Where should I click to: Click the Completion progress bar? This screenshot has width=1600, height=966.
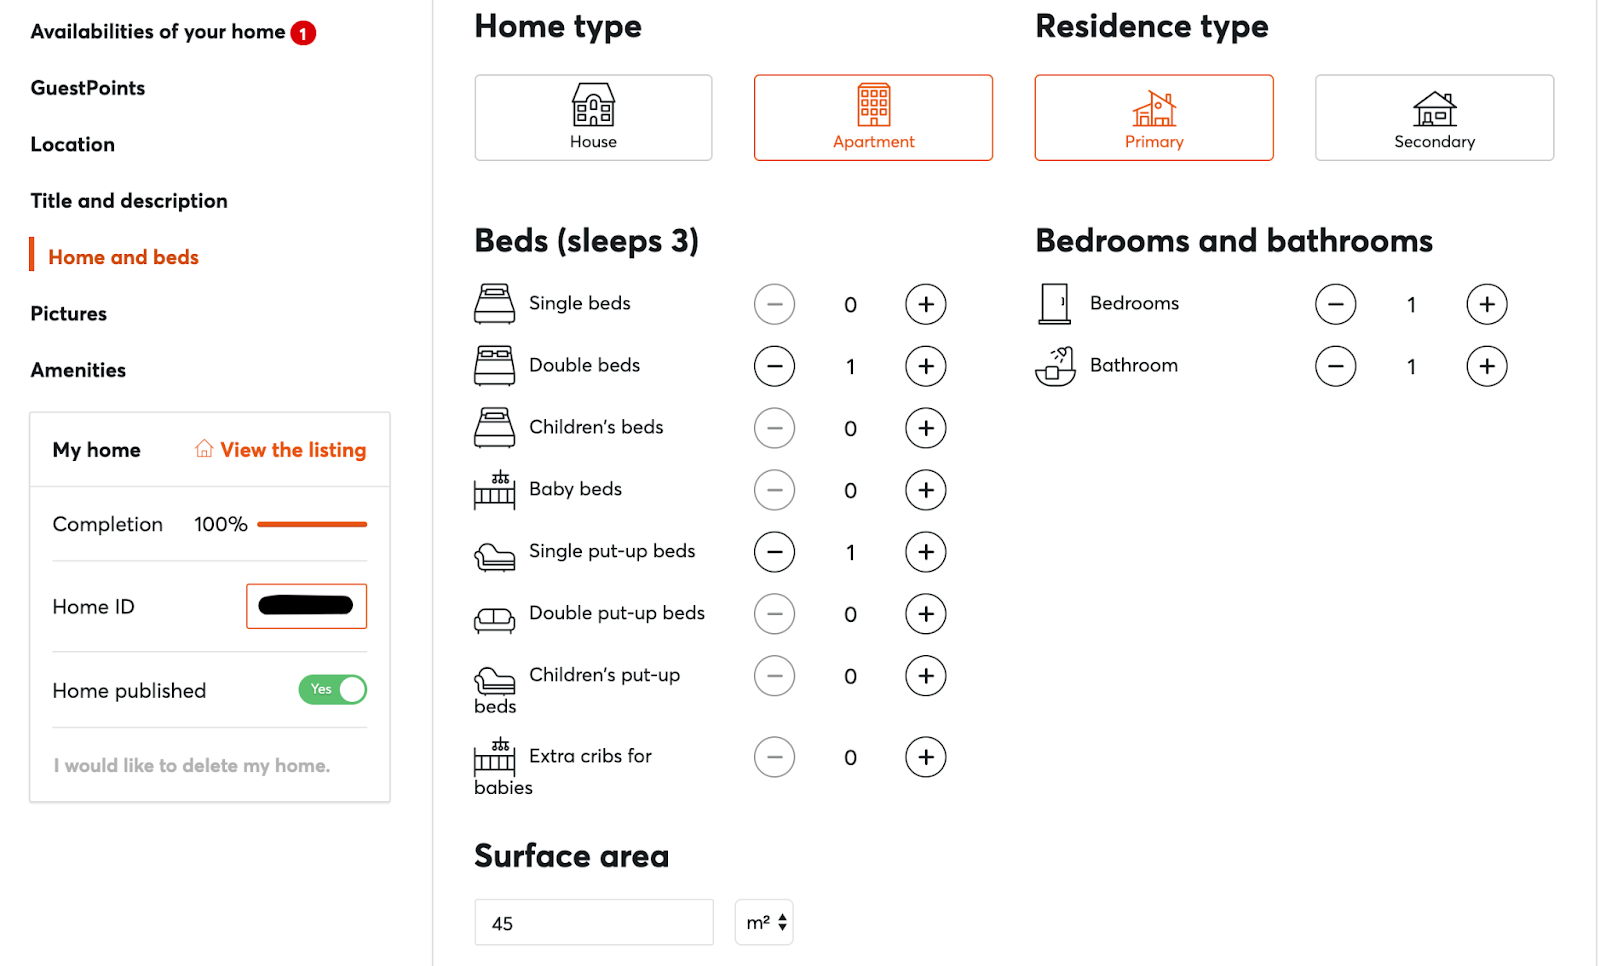(312, 524)
